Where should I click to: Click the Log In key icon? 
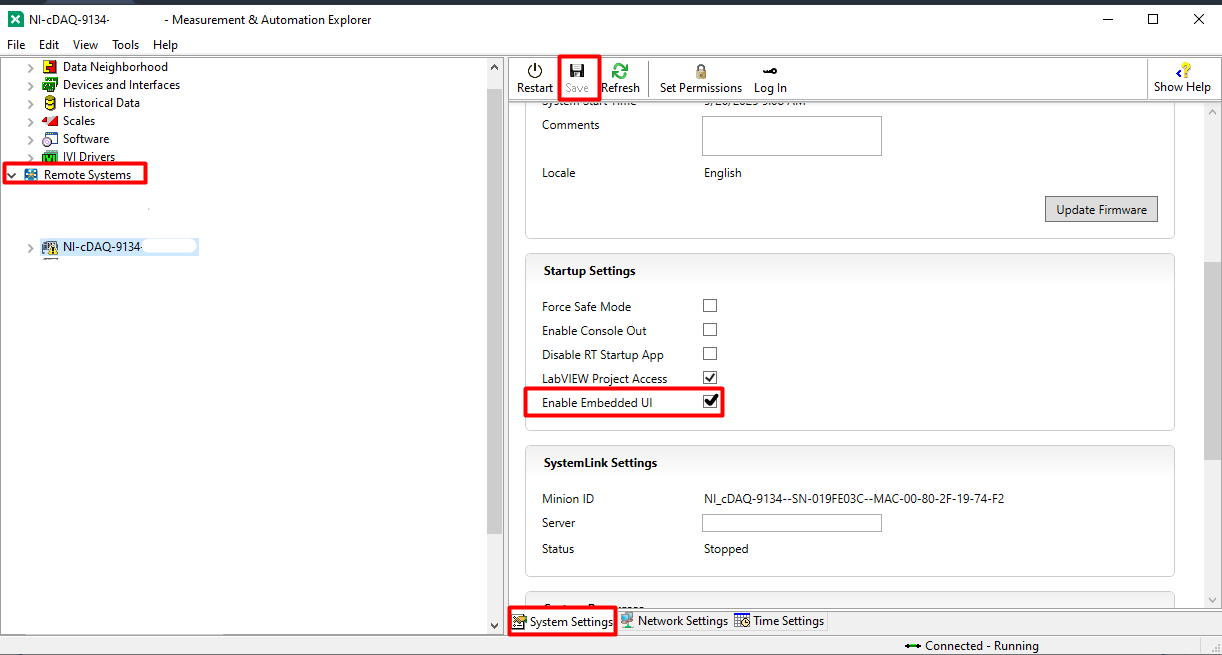[x=770, y=71]
